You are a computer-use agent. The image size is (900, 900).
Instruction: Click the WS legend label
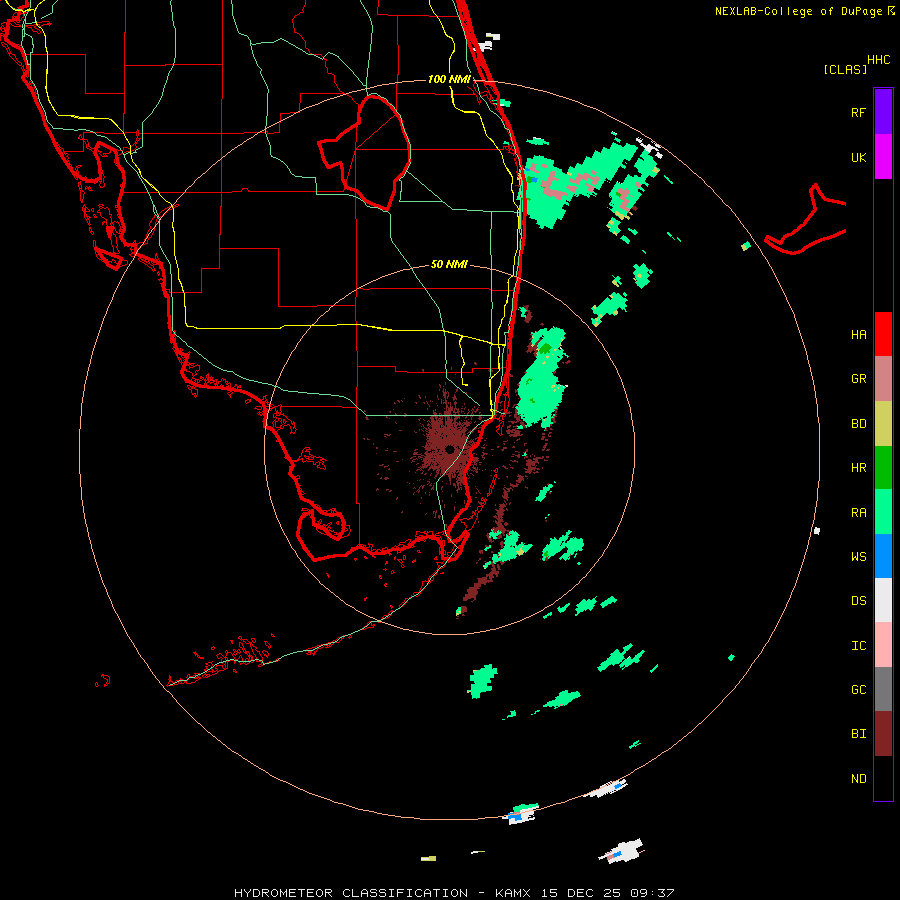tap(858, 556)
